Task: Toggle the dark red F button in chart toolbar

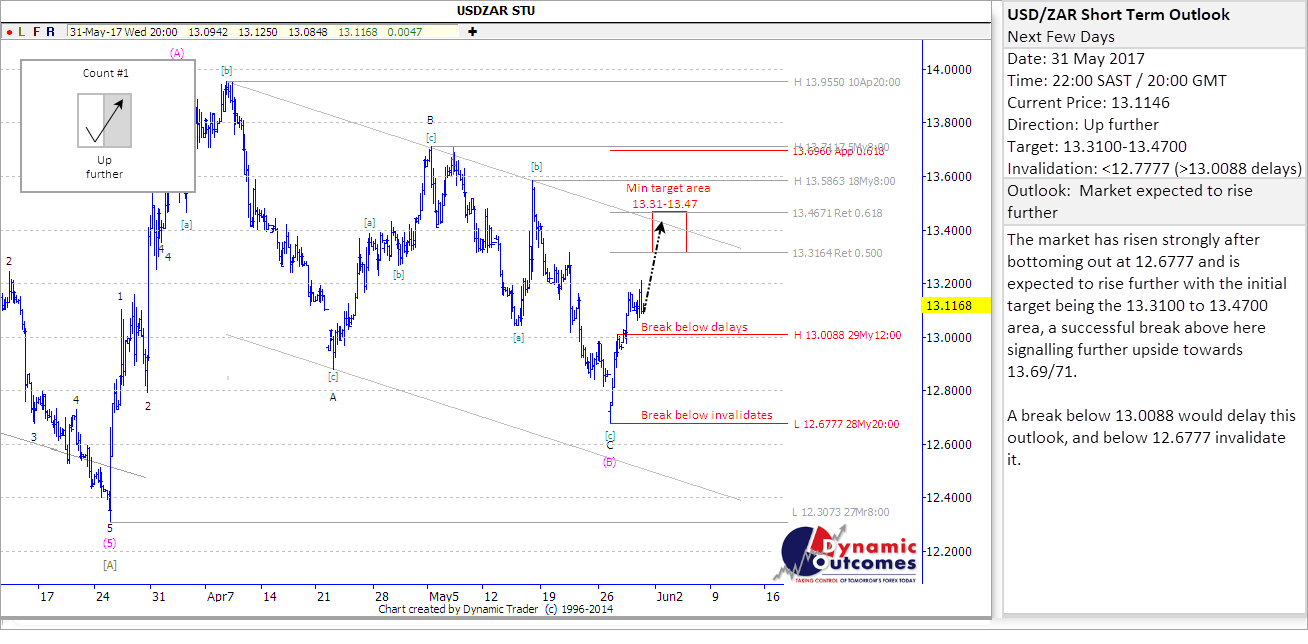Action: 36,31
